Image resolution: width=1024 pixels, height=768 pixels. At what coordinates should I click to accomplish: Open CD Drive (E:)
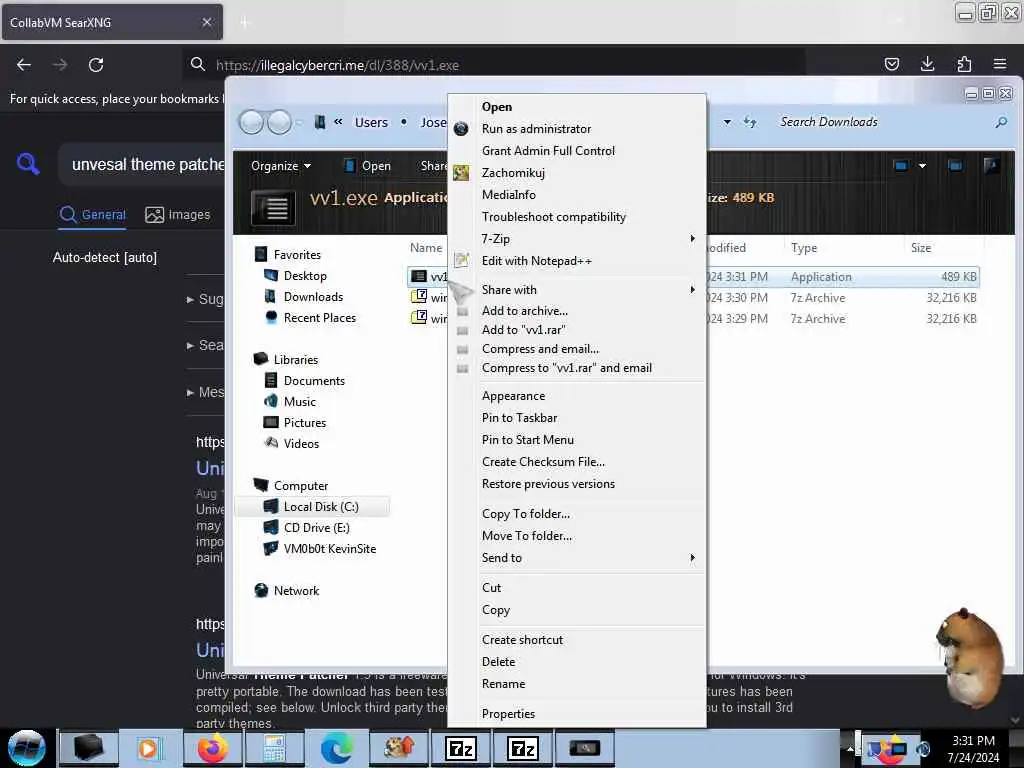tap(316, 528)
